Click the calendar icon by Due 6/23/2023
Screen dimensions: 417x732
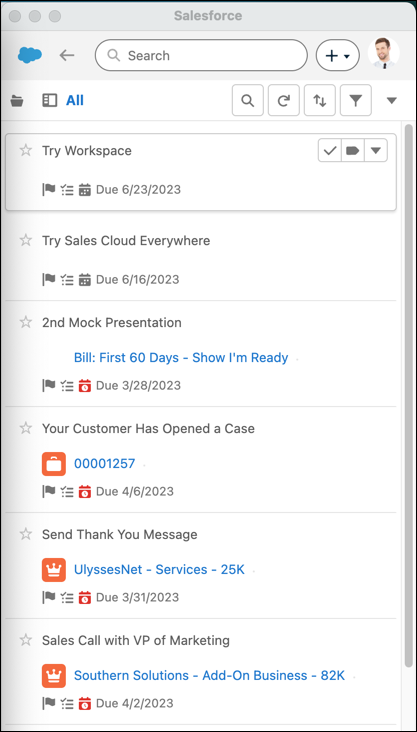pos(85,190)
